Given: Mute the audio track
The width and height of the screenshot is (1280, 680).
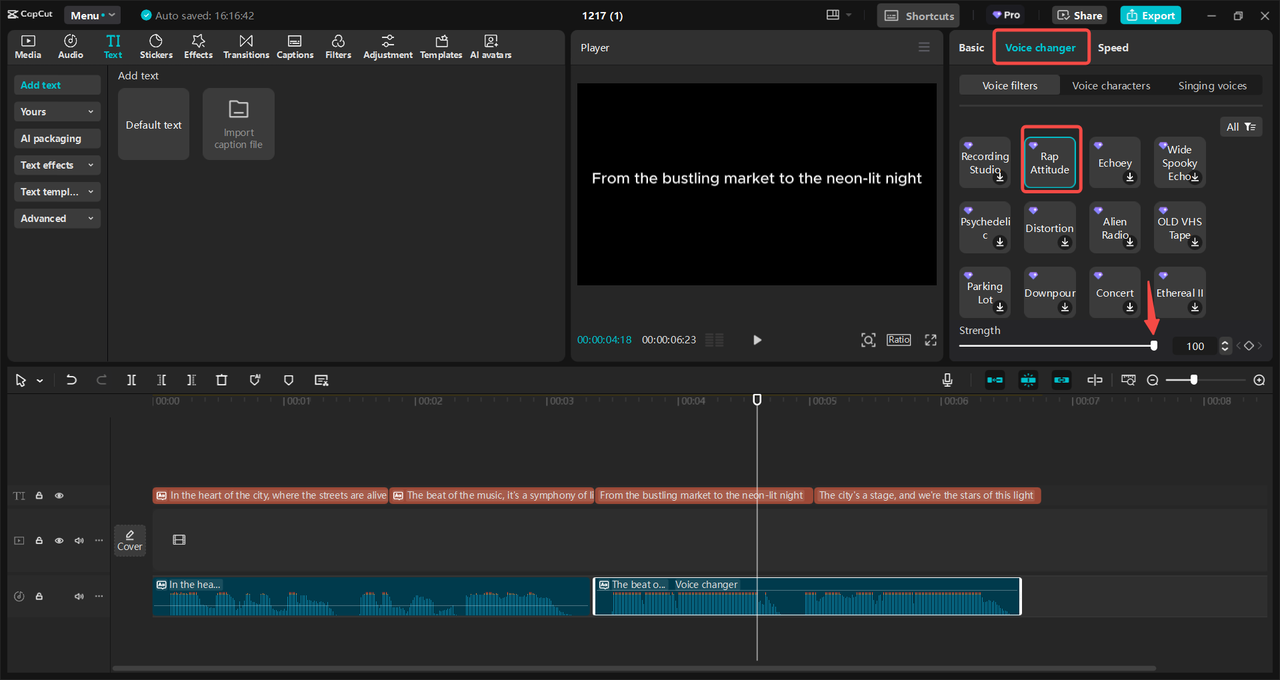Looking at the screenshot, I should click(79, 596).
